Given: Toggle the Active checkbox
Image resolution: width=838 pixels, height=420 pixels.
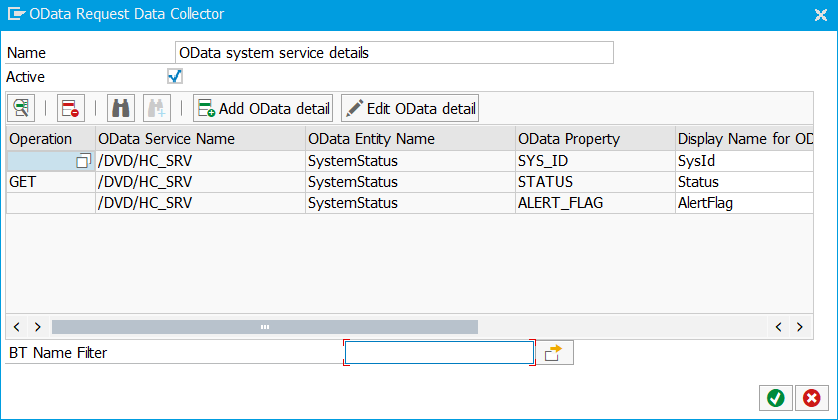Looking at the screenshot, I should coord(175,76).
